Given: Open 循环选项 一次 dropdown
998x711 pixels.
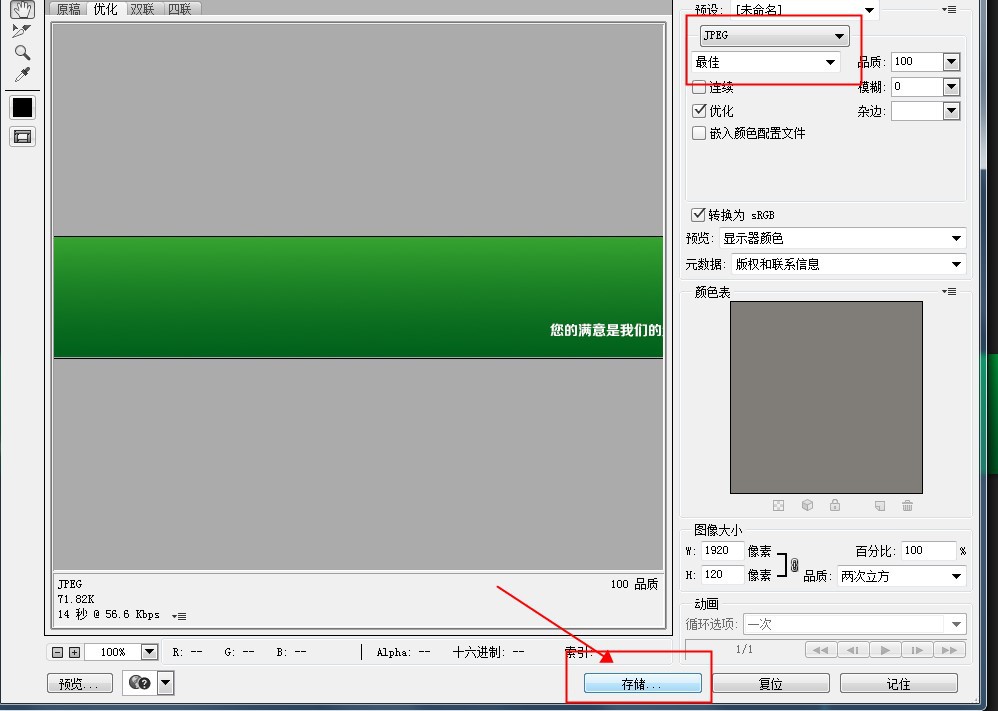Looking at the screenshot, I should click(855, 624).
